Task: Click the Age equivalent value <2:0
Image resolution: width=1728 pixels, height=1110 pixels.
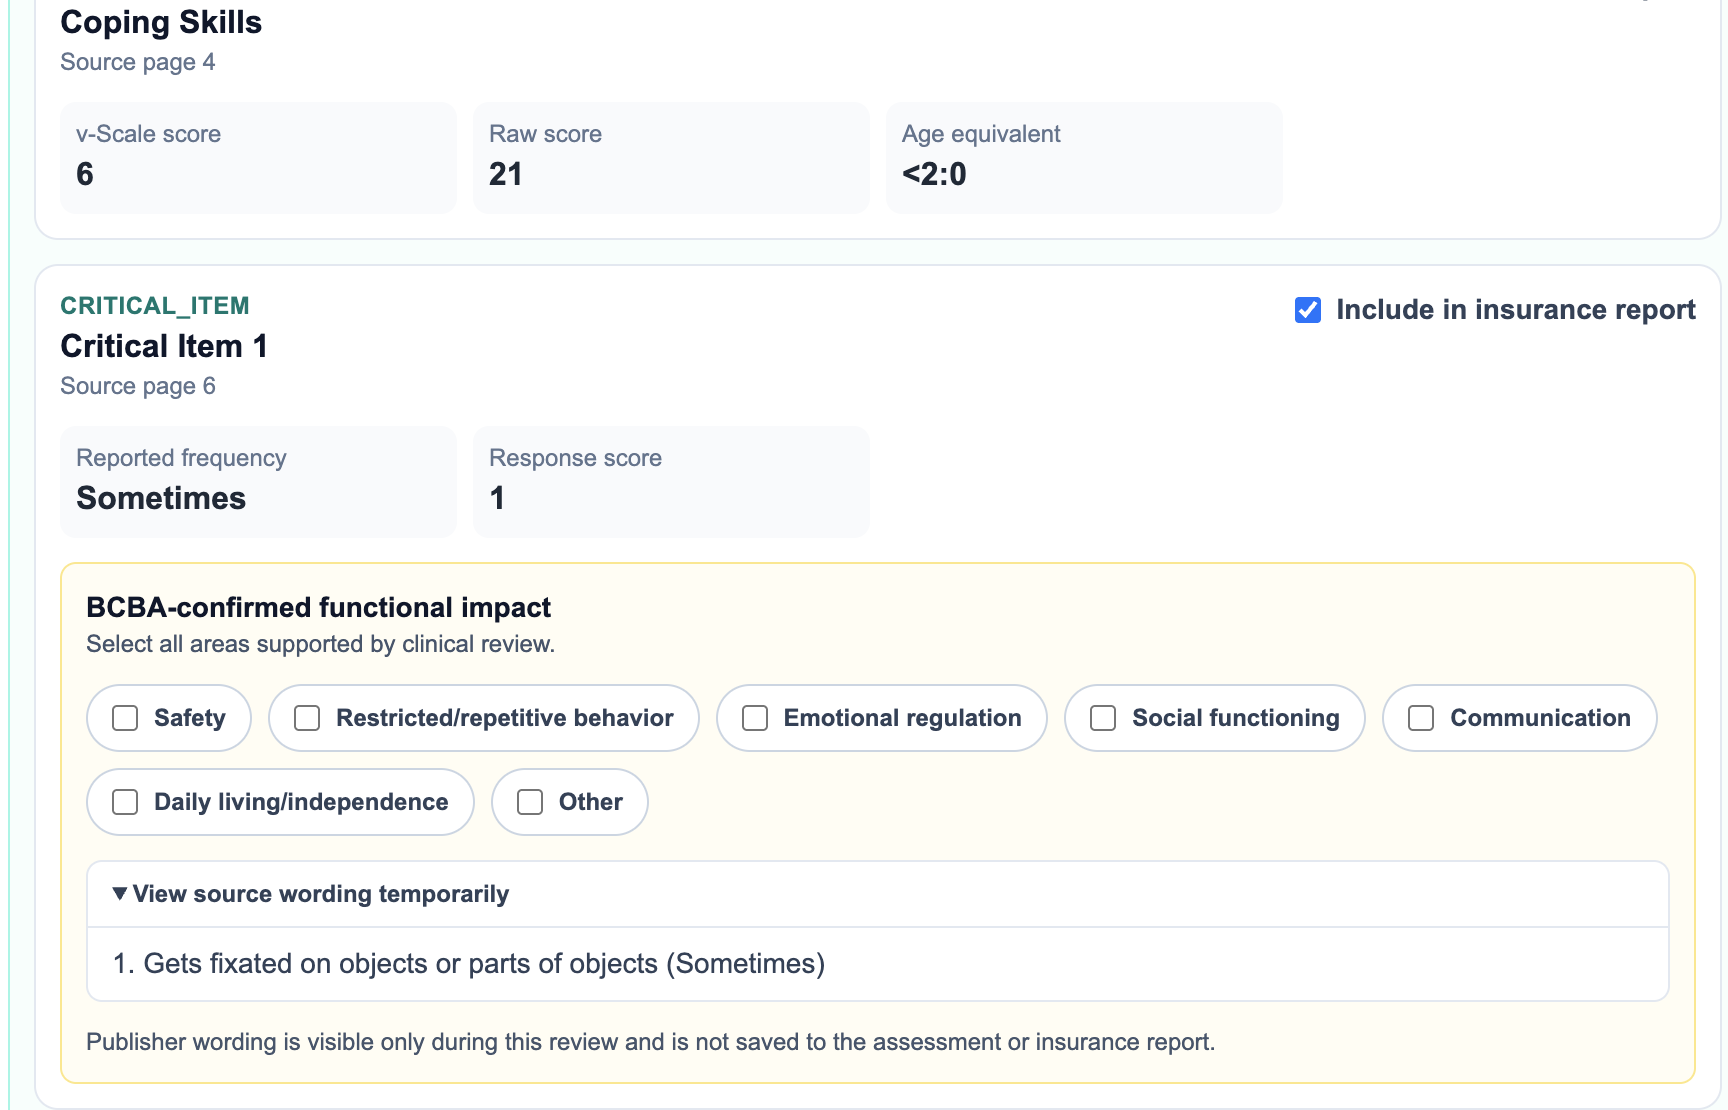Action: coord(934,174)
